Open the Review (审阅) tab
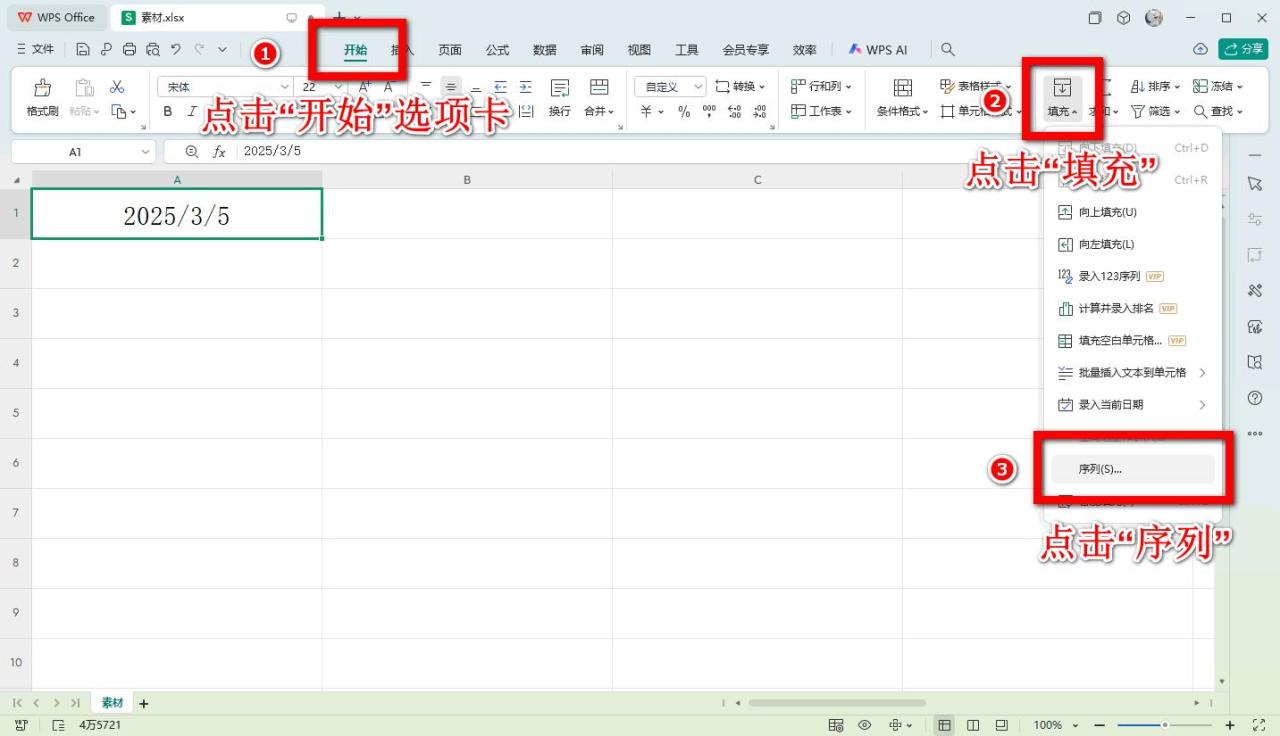 click(592, 50)
